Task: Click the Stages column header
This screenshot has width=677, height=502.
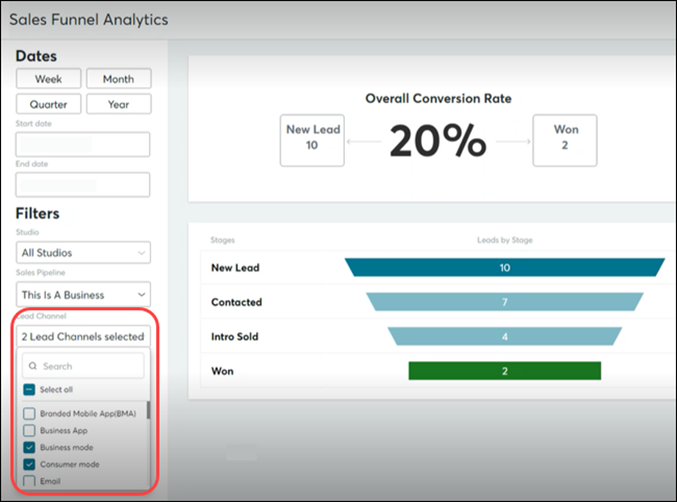Action: tap(223, 240)
